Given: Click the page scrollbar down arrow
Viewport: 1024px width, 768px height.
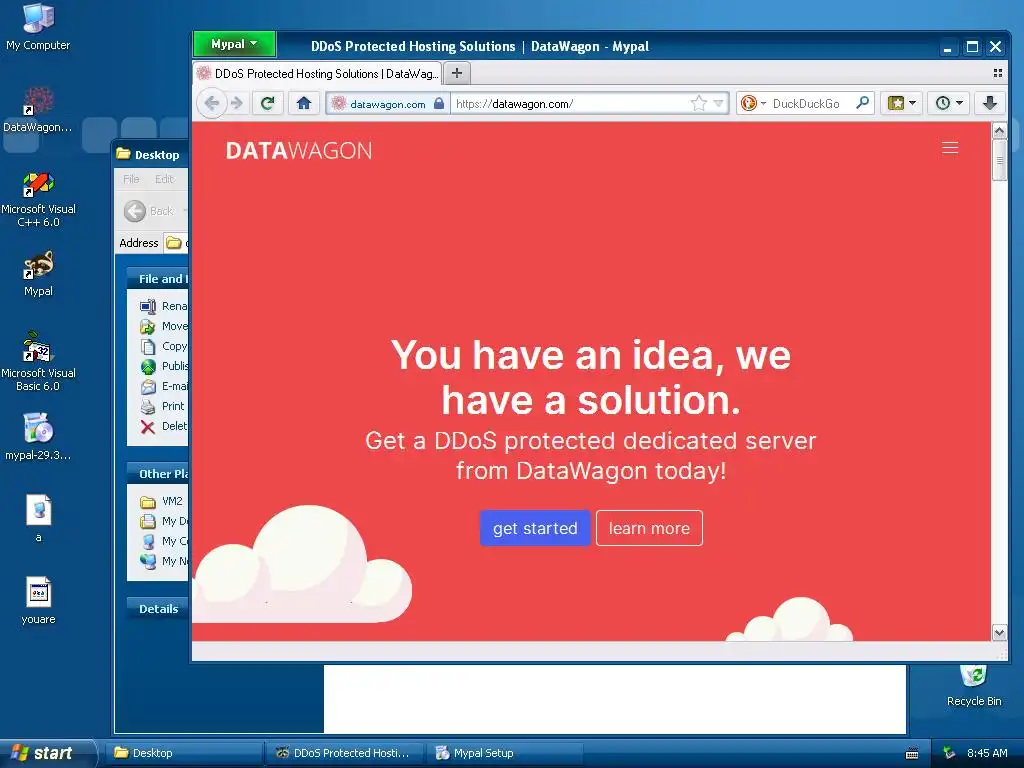Looking at the screenshot, I should coord(999,632).
